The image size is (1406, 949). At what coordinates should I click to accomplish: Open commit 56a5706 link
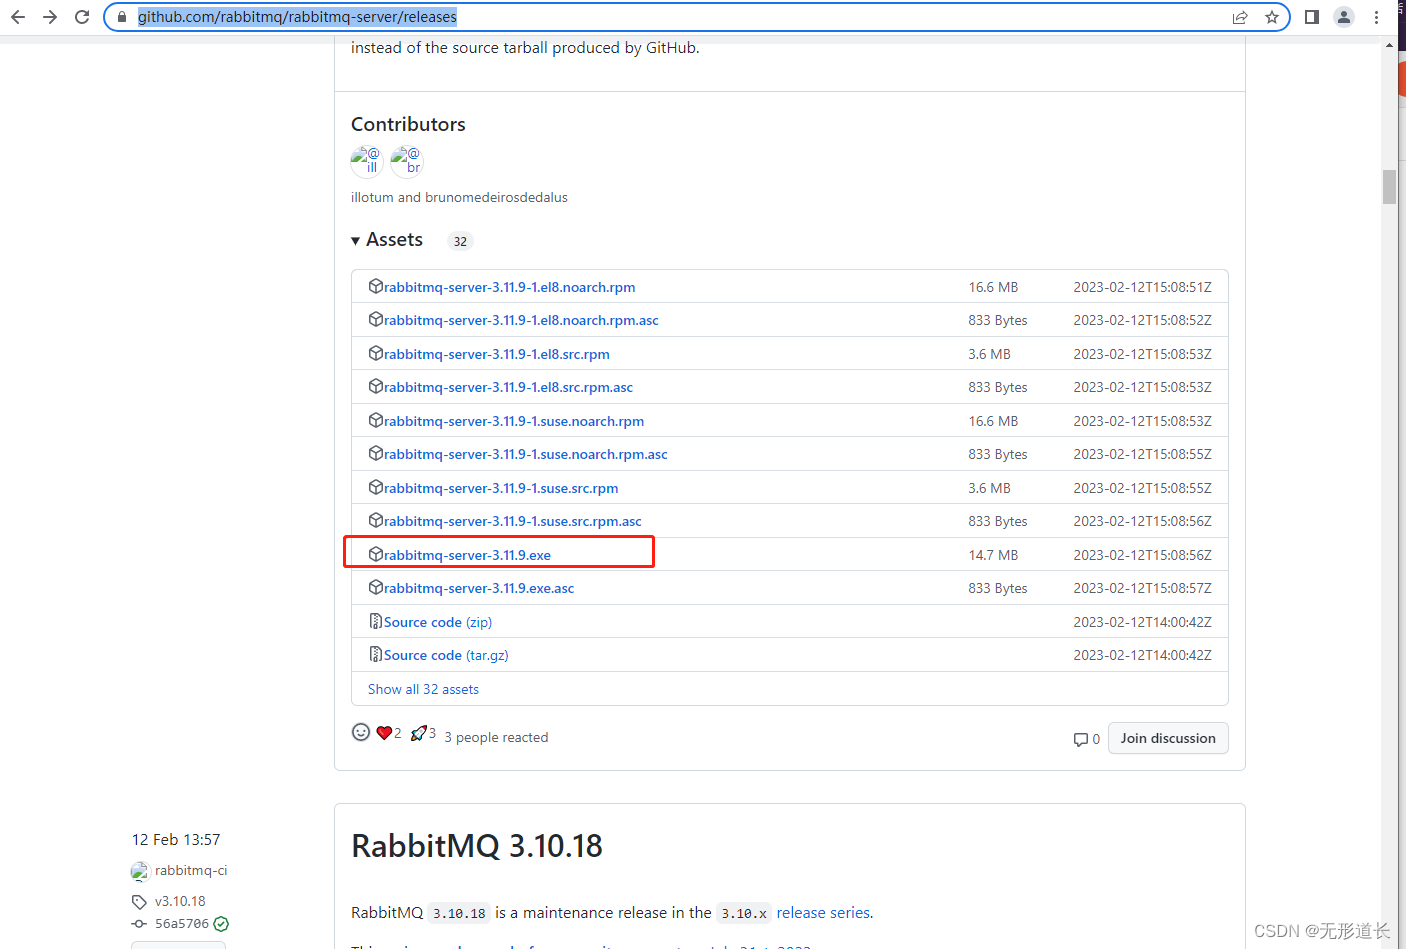(182, 924)
